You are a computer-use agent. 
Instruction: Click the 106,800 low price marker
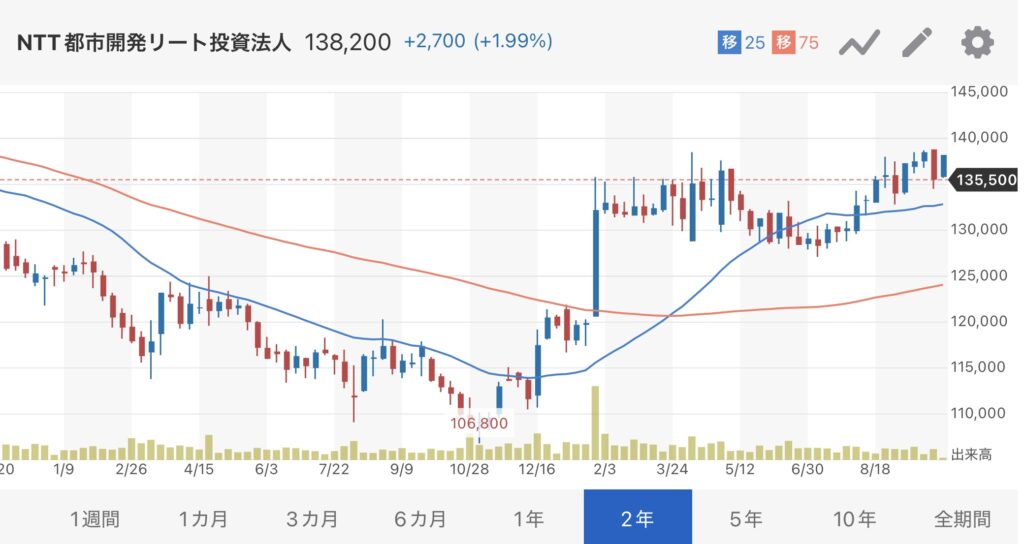coord(480,423)
